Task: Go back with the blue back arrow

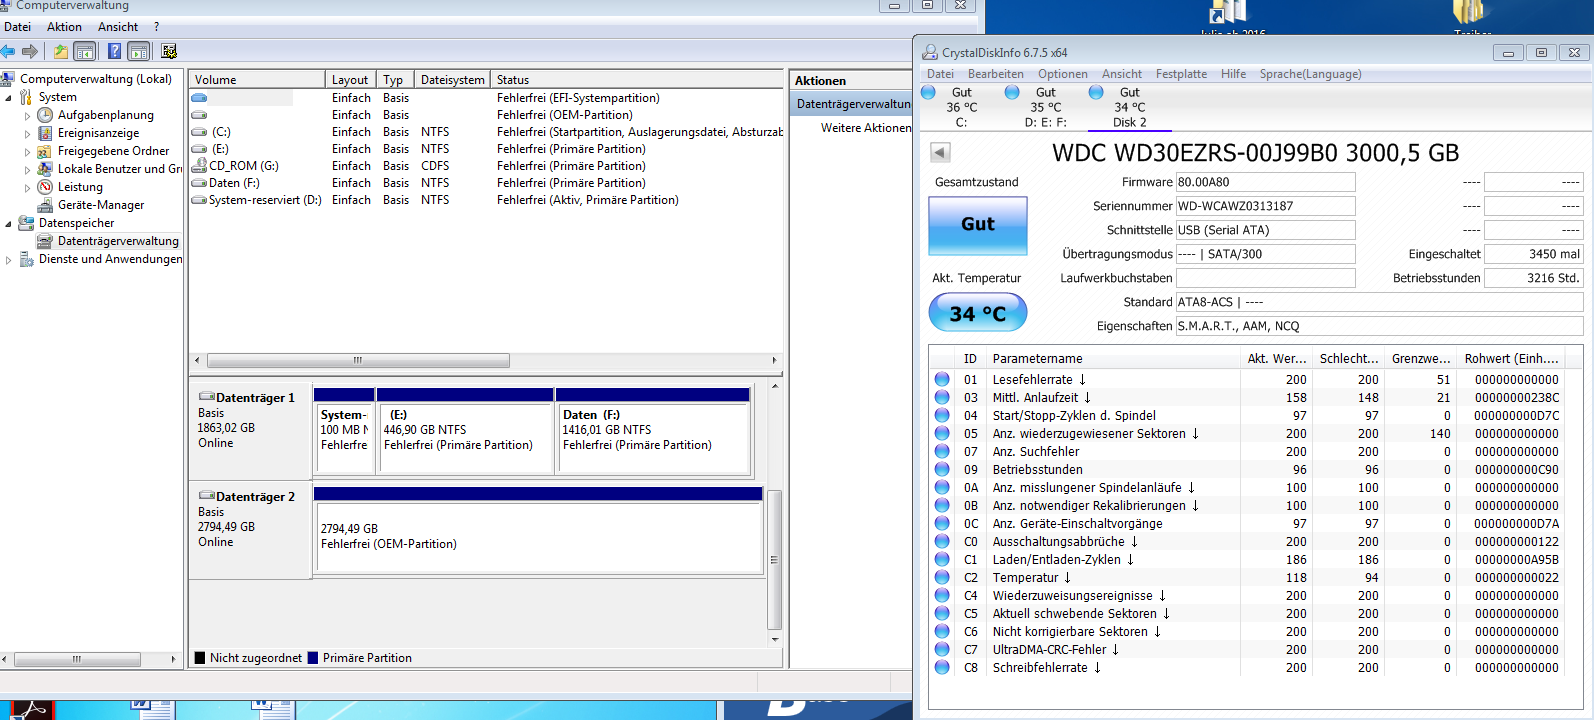Action: click(x=8, y=51)
